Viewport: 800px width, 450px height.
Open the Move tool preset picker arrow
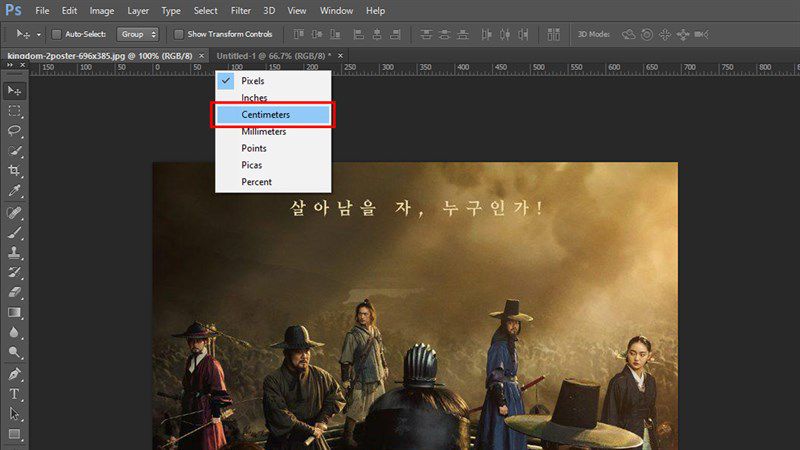38,35
